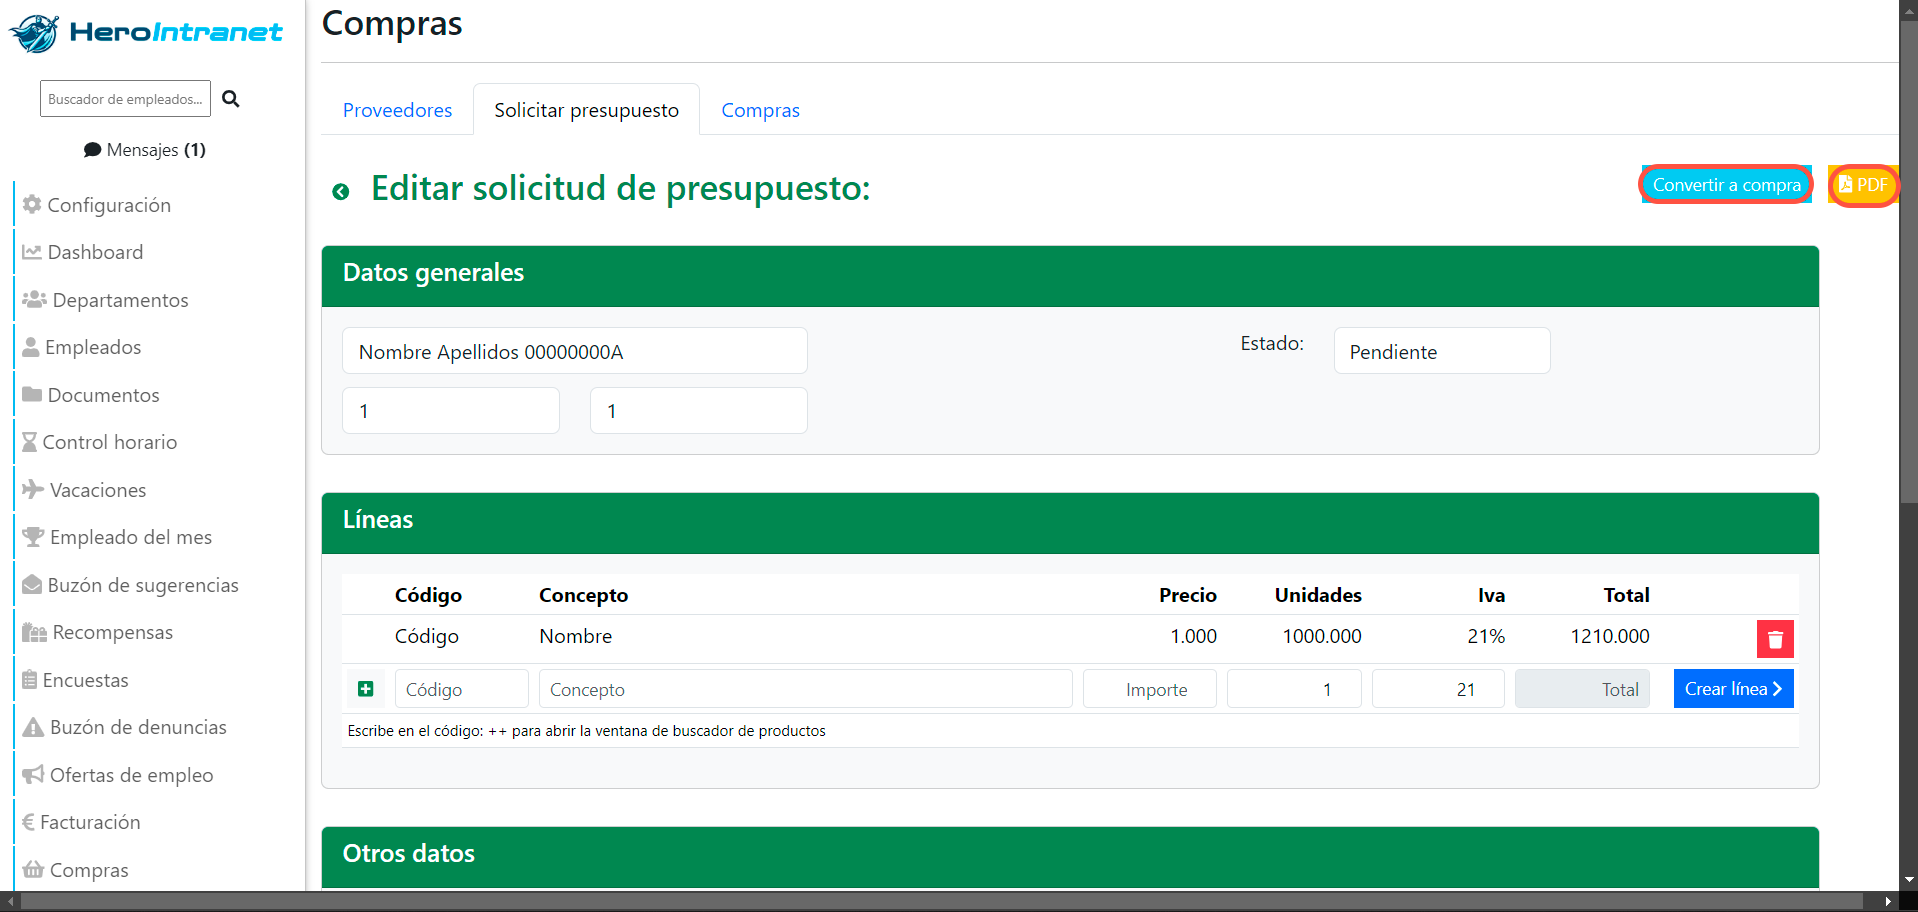Click the Facturación euro icon
The image size is (1918, 912).
(28, 822)
